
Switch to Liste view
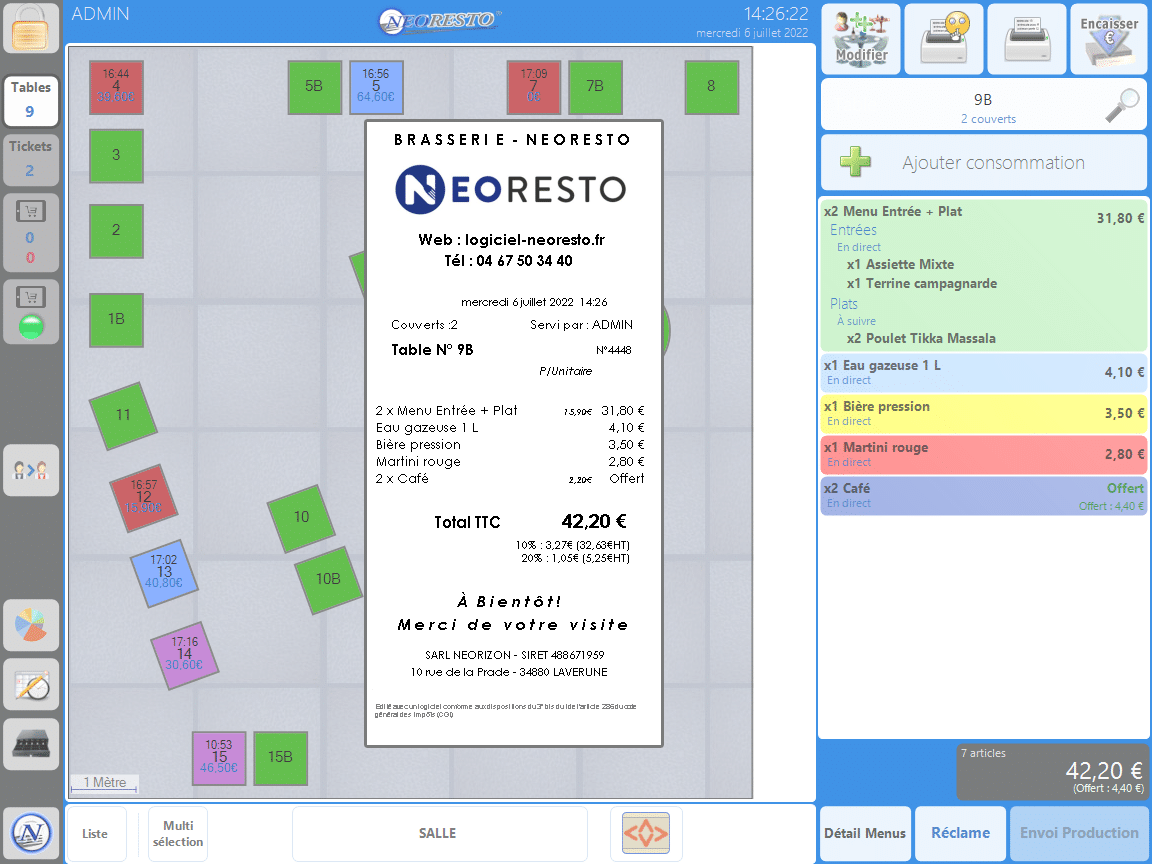96,833
